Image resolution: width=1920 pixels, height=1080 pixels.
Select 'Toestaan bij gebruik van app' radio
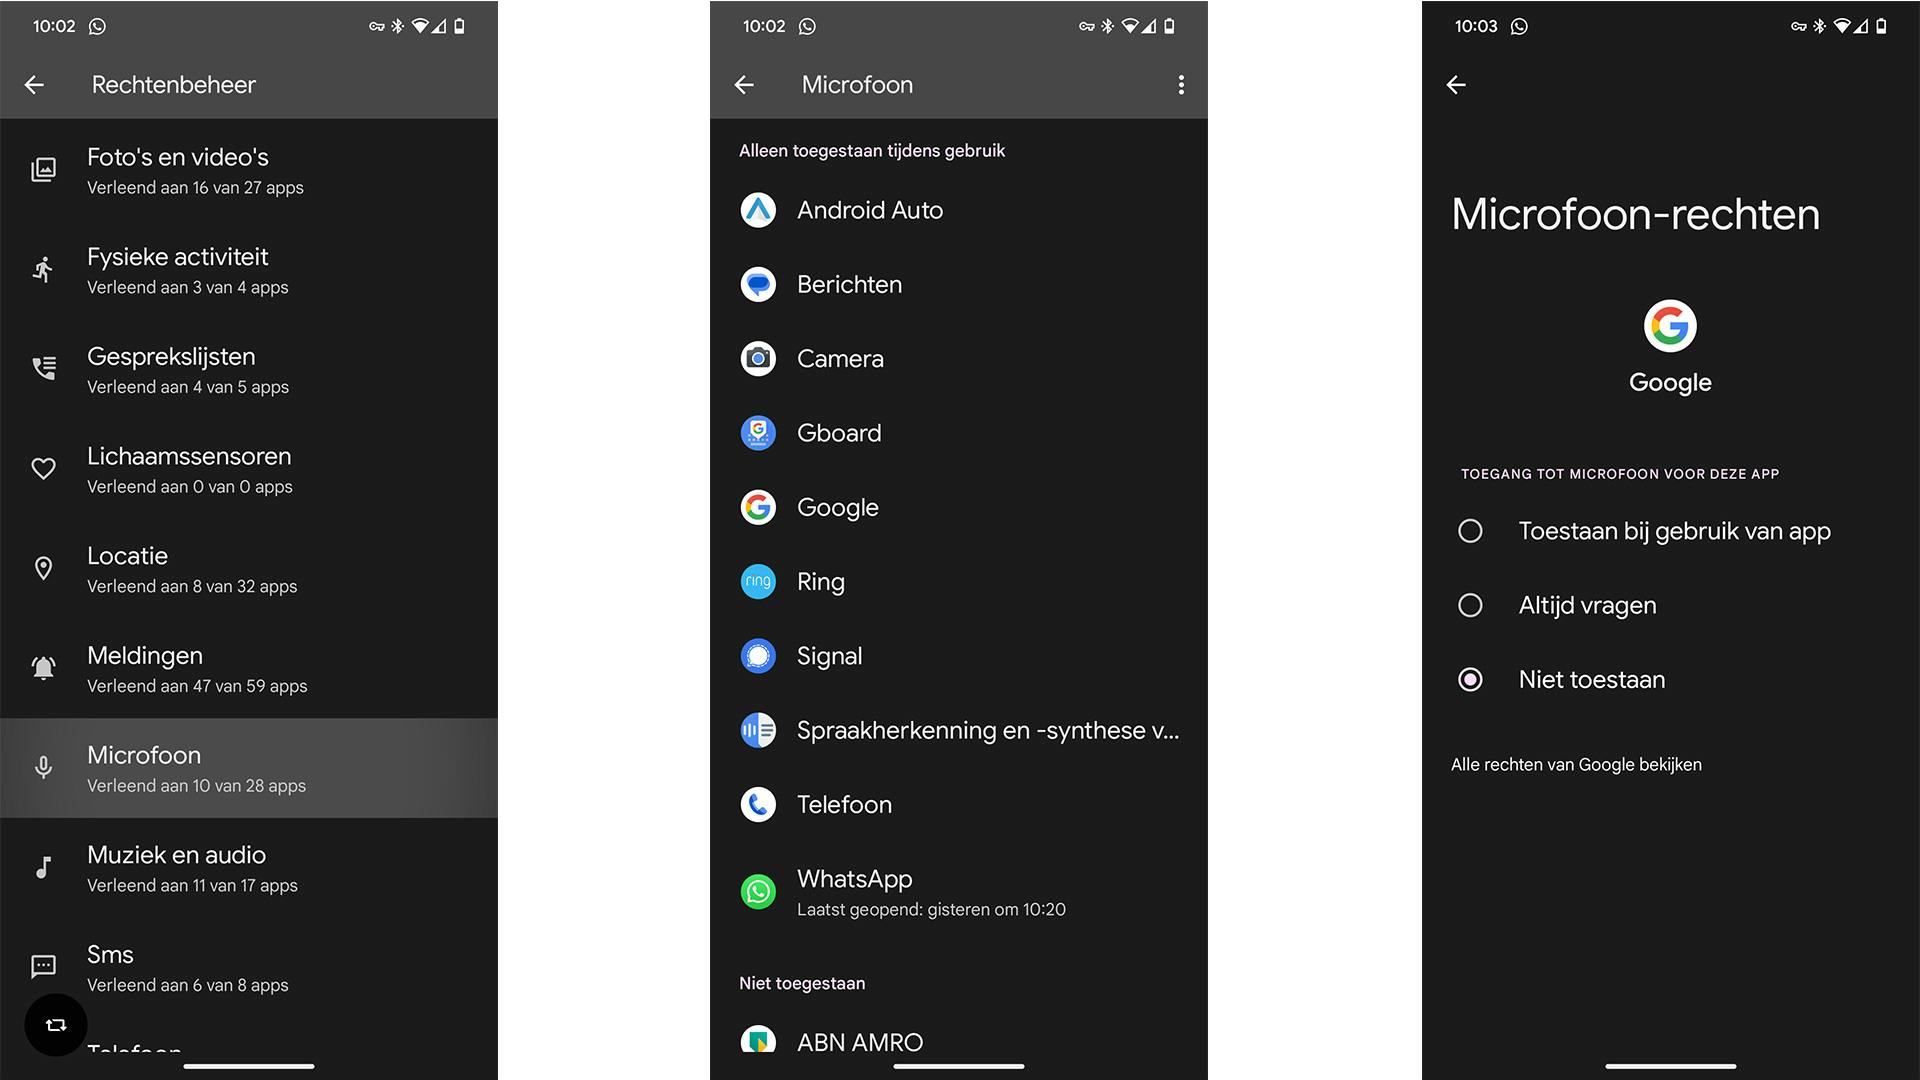click(1470, 531)
